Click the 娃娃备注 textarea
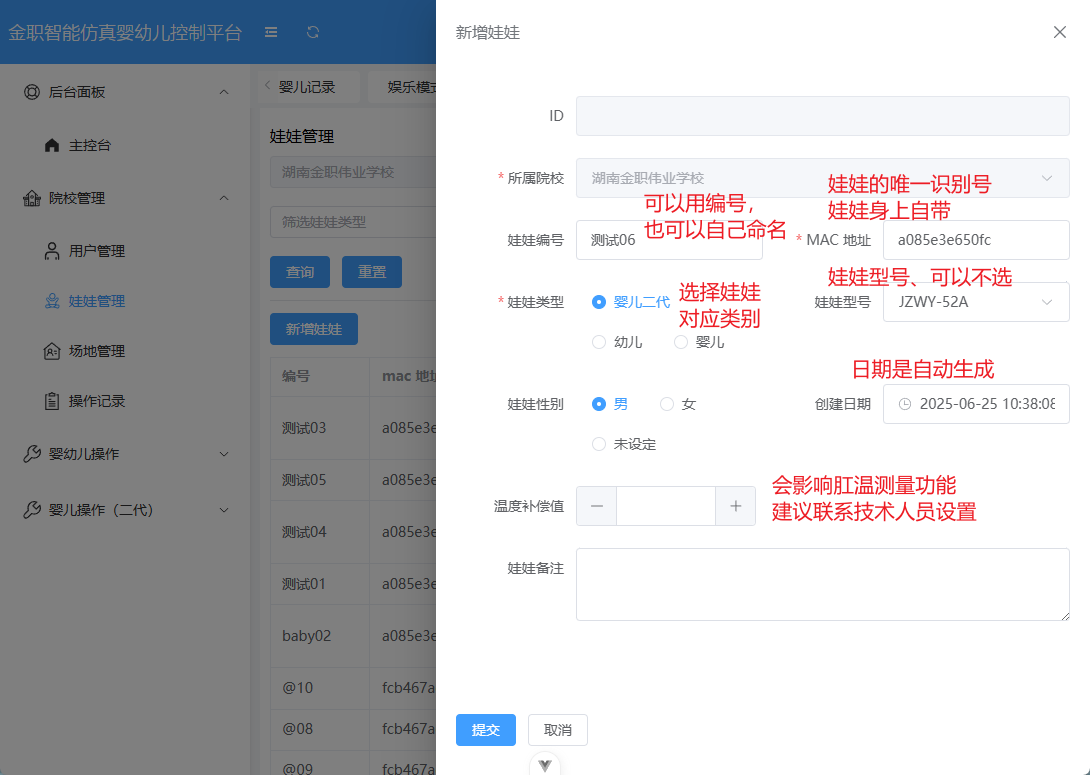This screenshot has width=1090, height=775. click(x=822, y=585)
